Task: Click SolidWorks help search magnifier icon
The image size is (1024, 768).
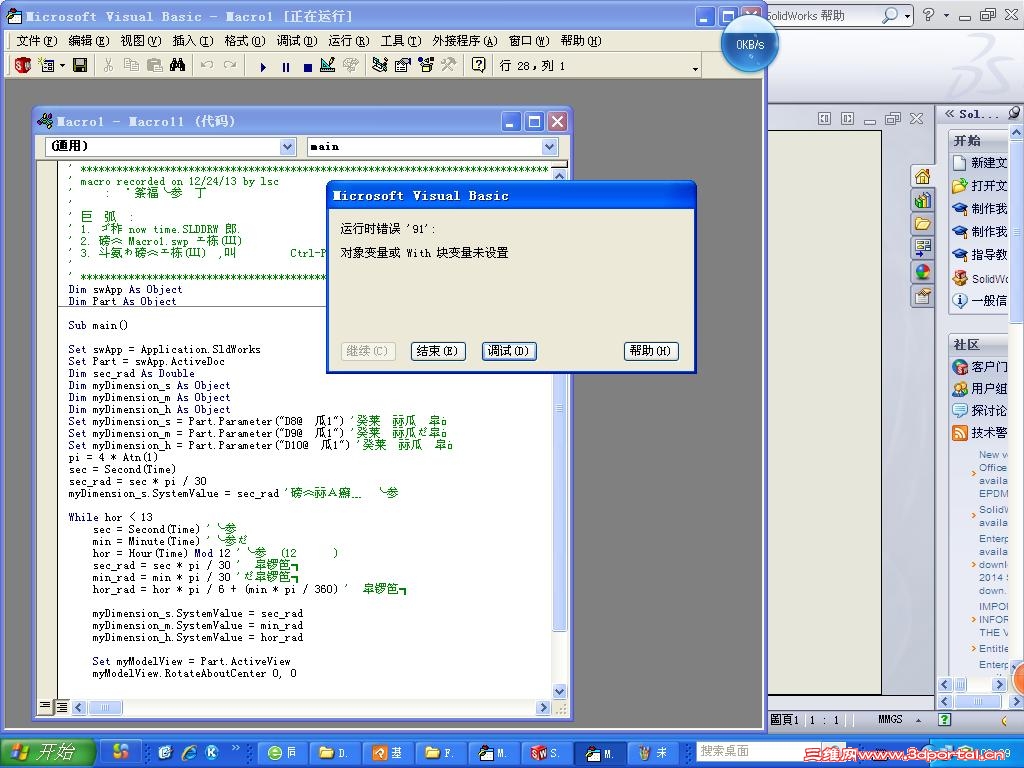Action: (889, 15)
